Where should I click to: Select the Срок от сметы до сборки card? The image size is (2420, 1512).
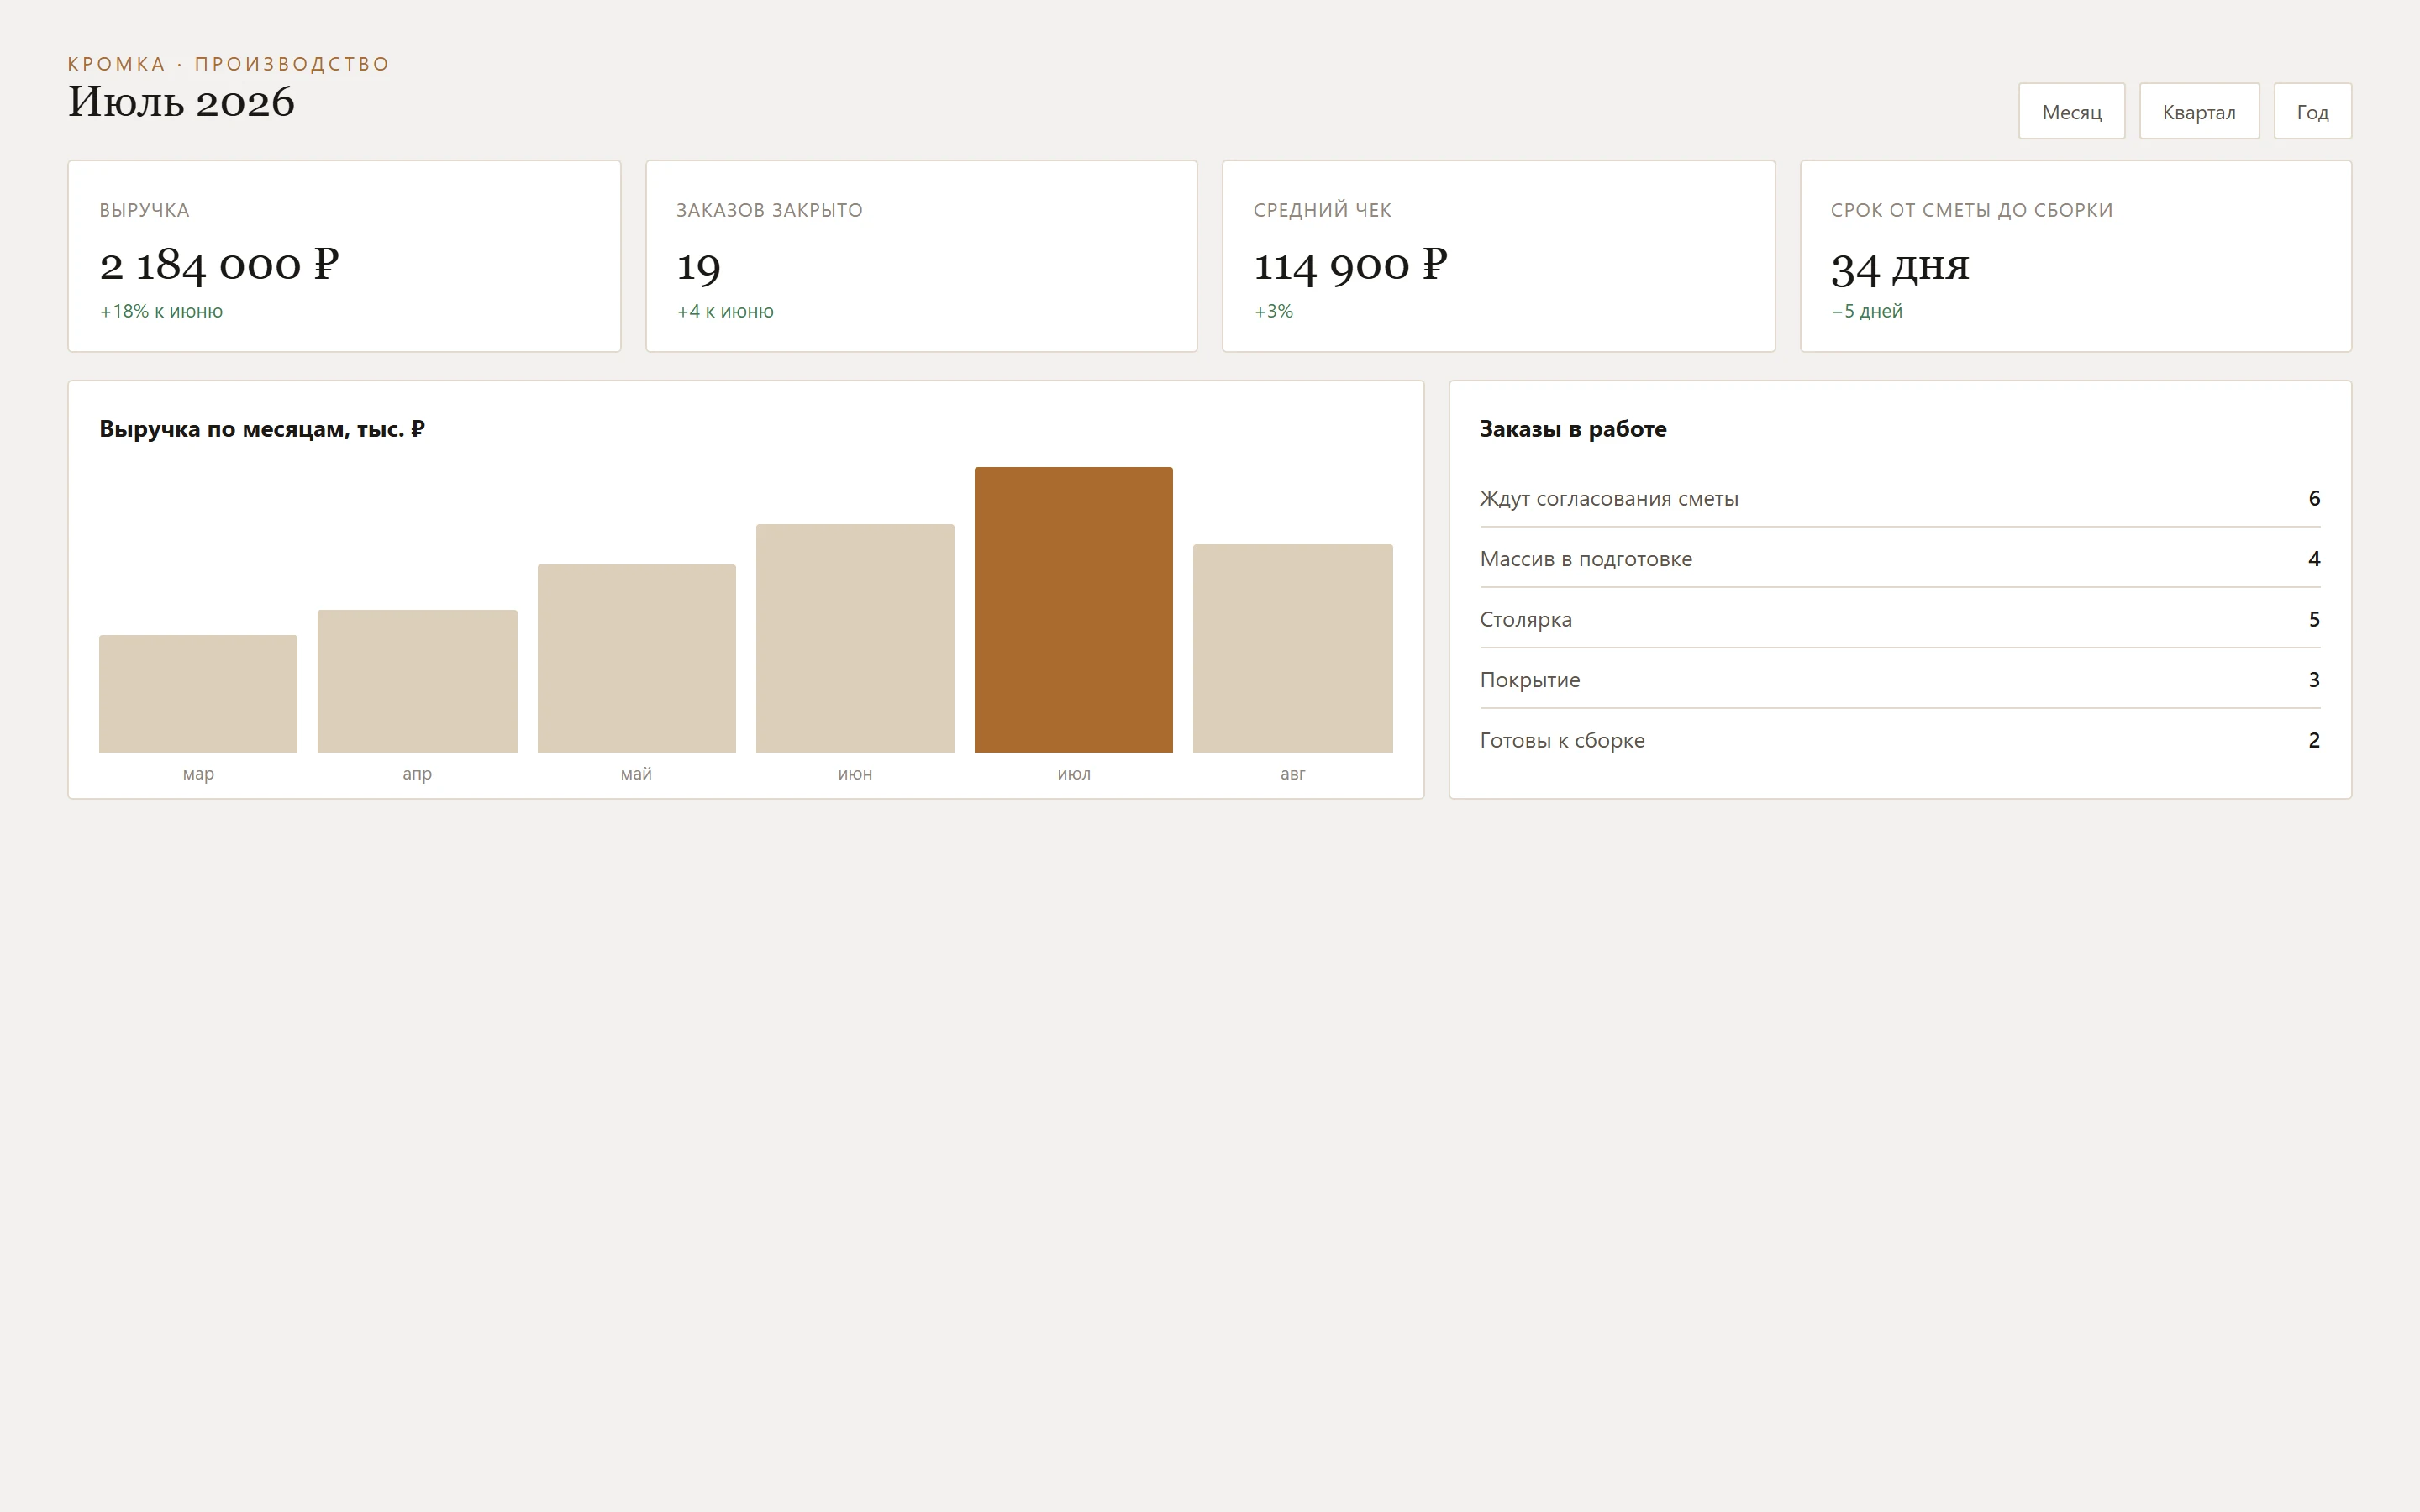point(2075,256)
